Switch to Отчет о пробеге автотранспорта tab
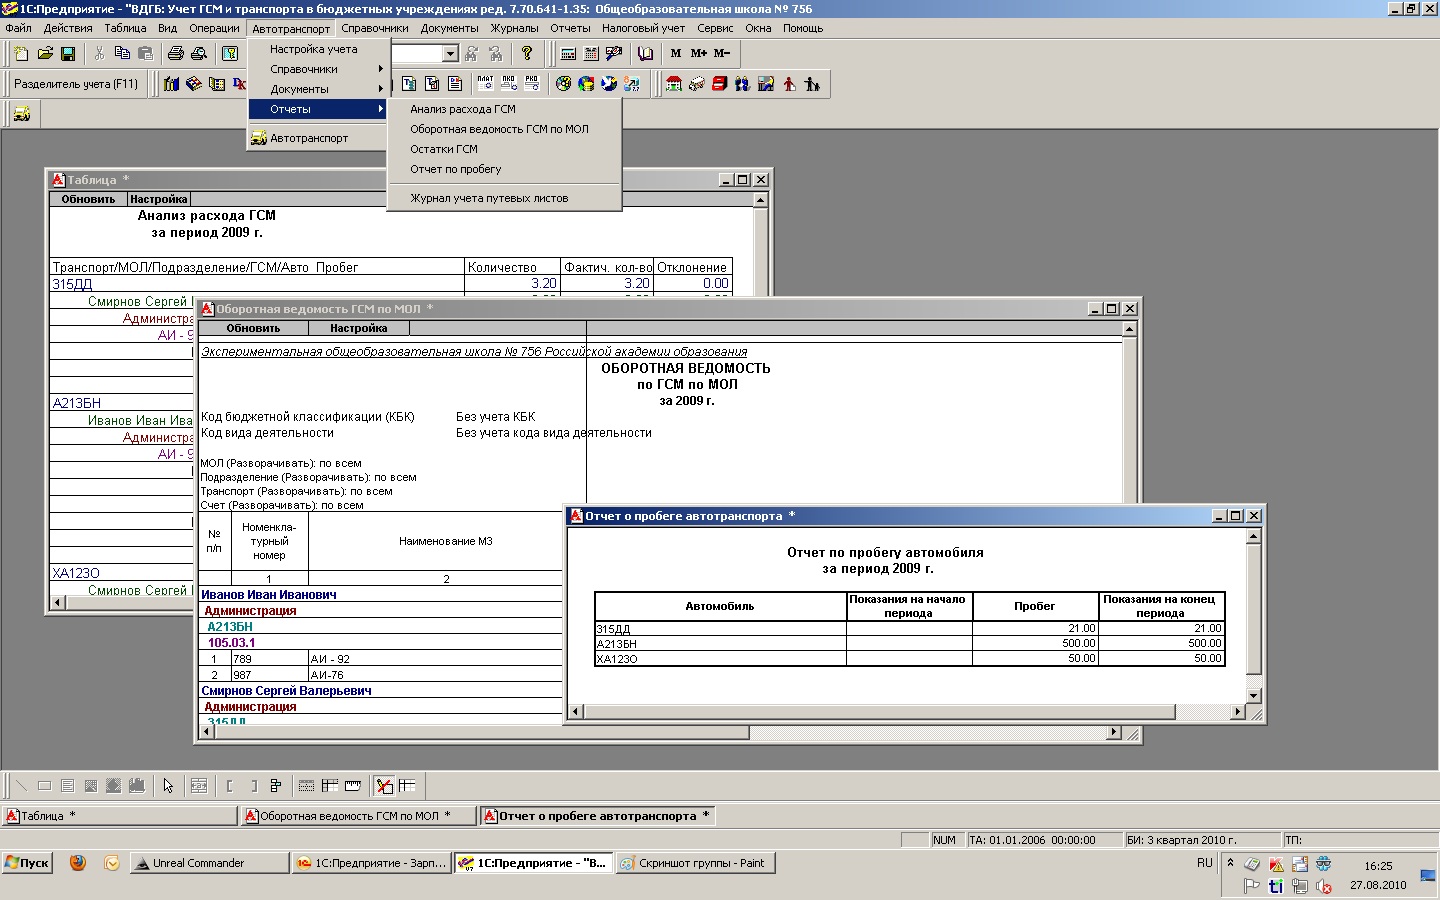The image size is (1440, 900). (597, 816)
